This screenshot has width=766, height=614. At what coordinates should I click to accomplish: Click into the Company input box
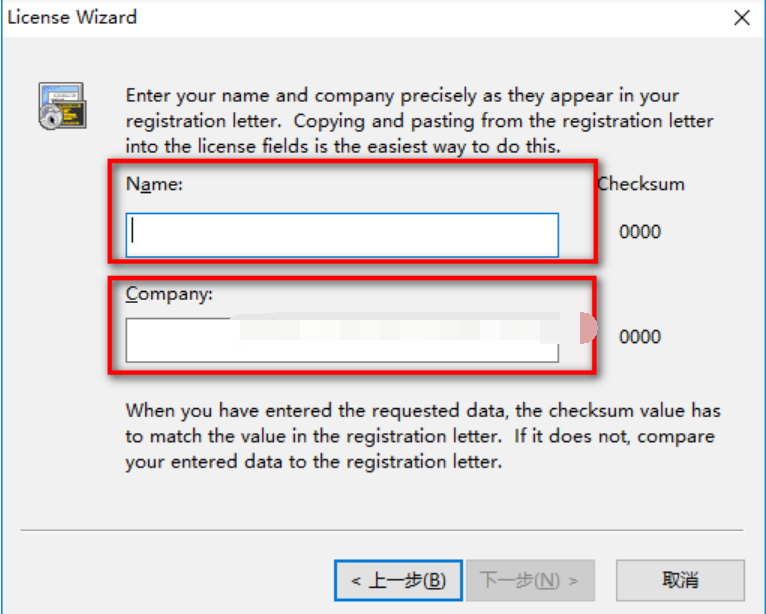tap(342, 340)
